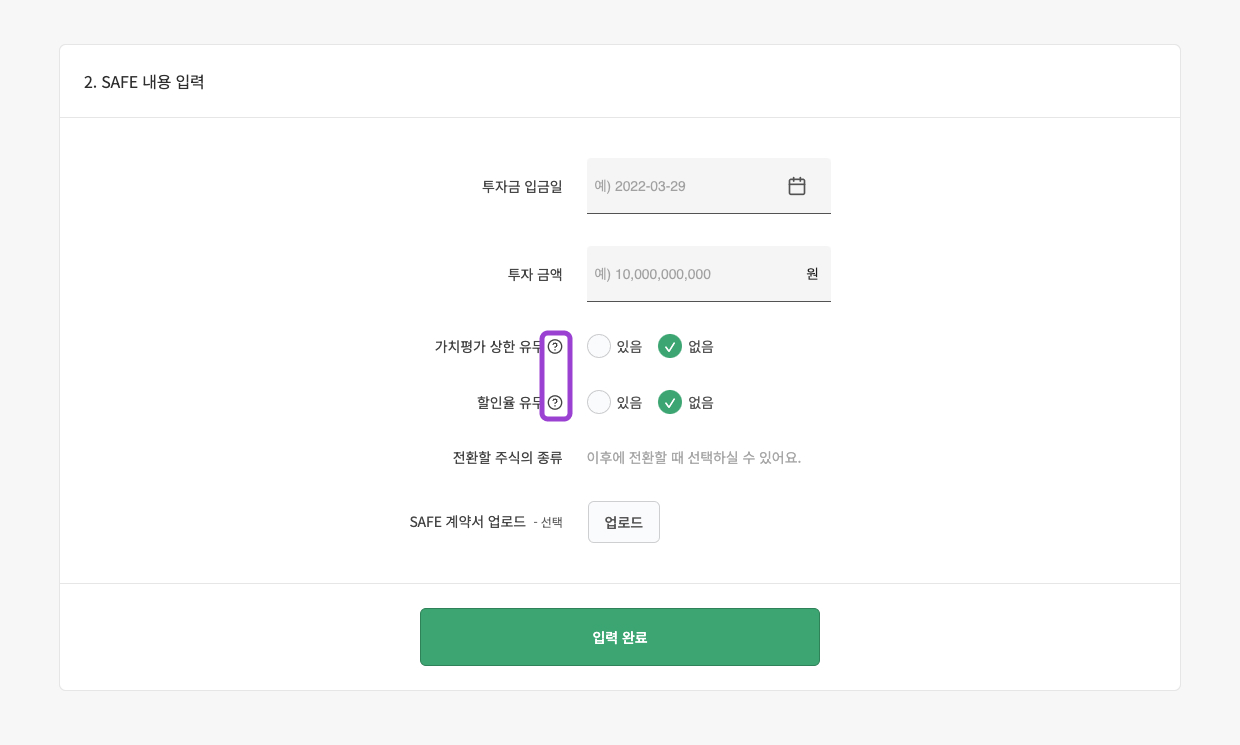Open the 투자금 입금일 date dropdown
The height and width of the screenshot is (745, 1240).
click(709, 186)
